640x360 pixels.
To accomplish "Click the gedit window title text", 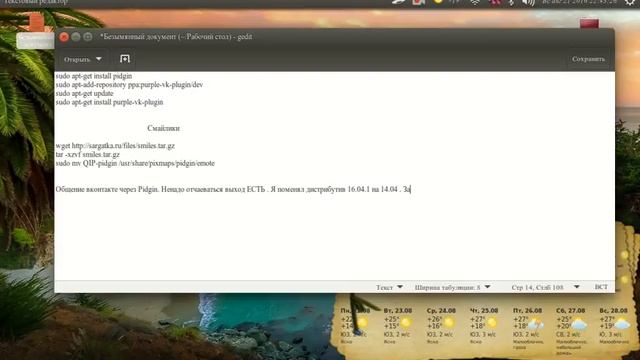I will pos(176,37).
